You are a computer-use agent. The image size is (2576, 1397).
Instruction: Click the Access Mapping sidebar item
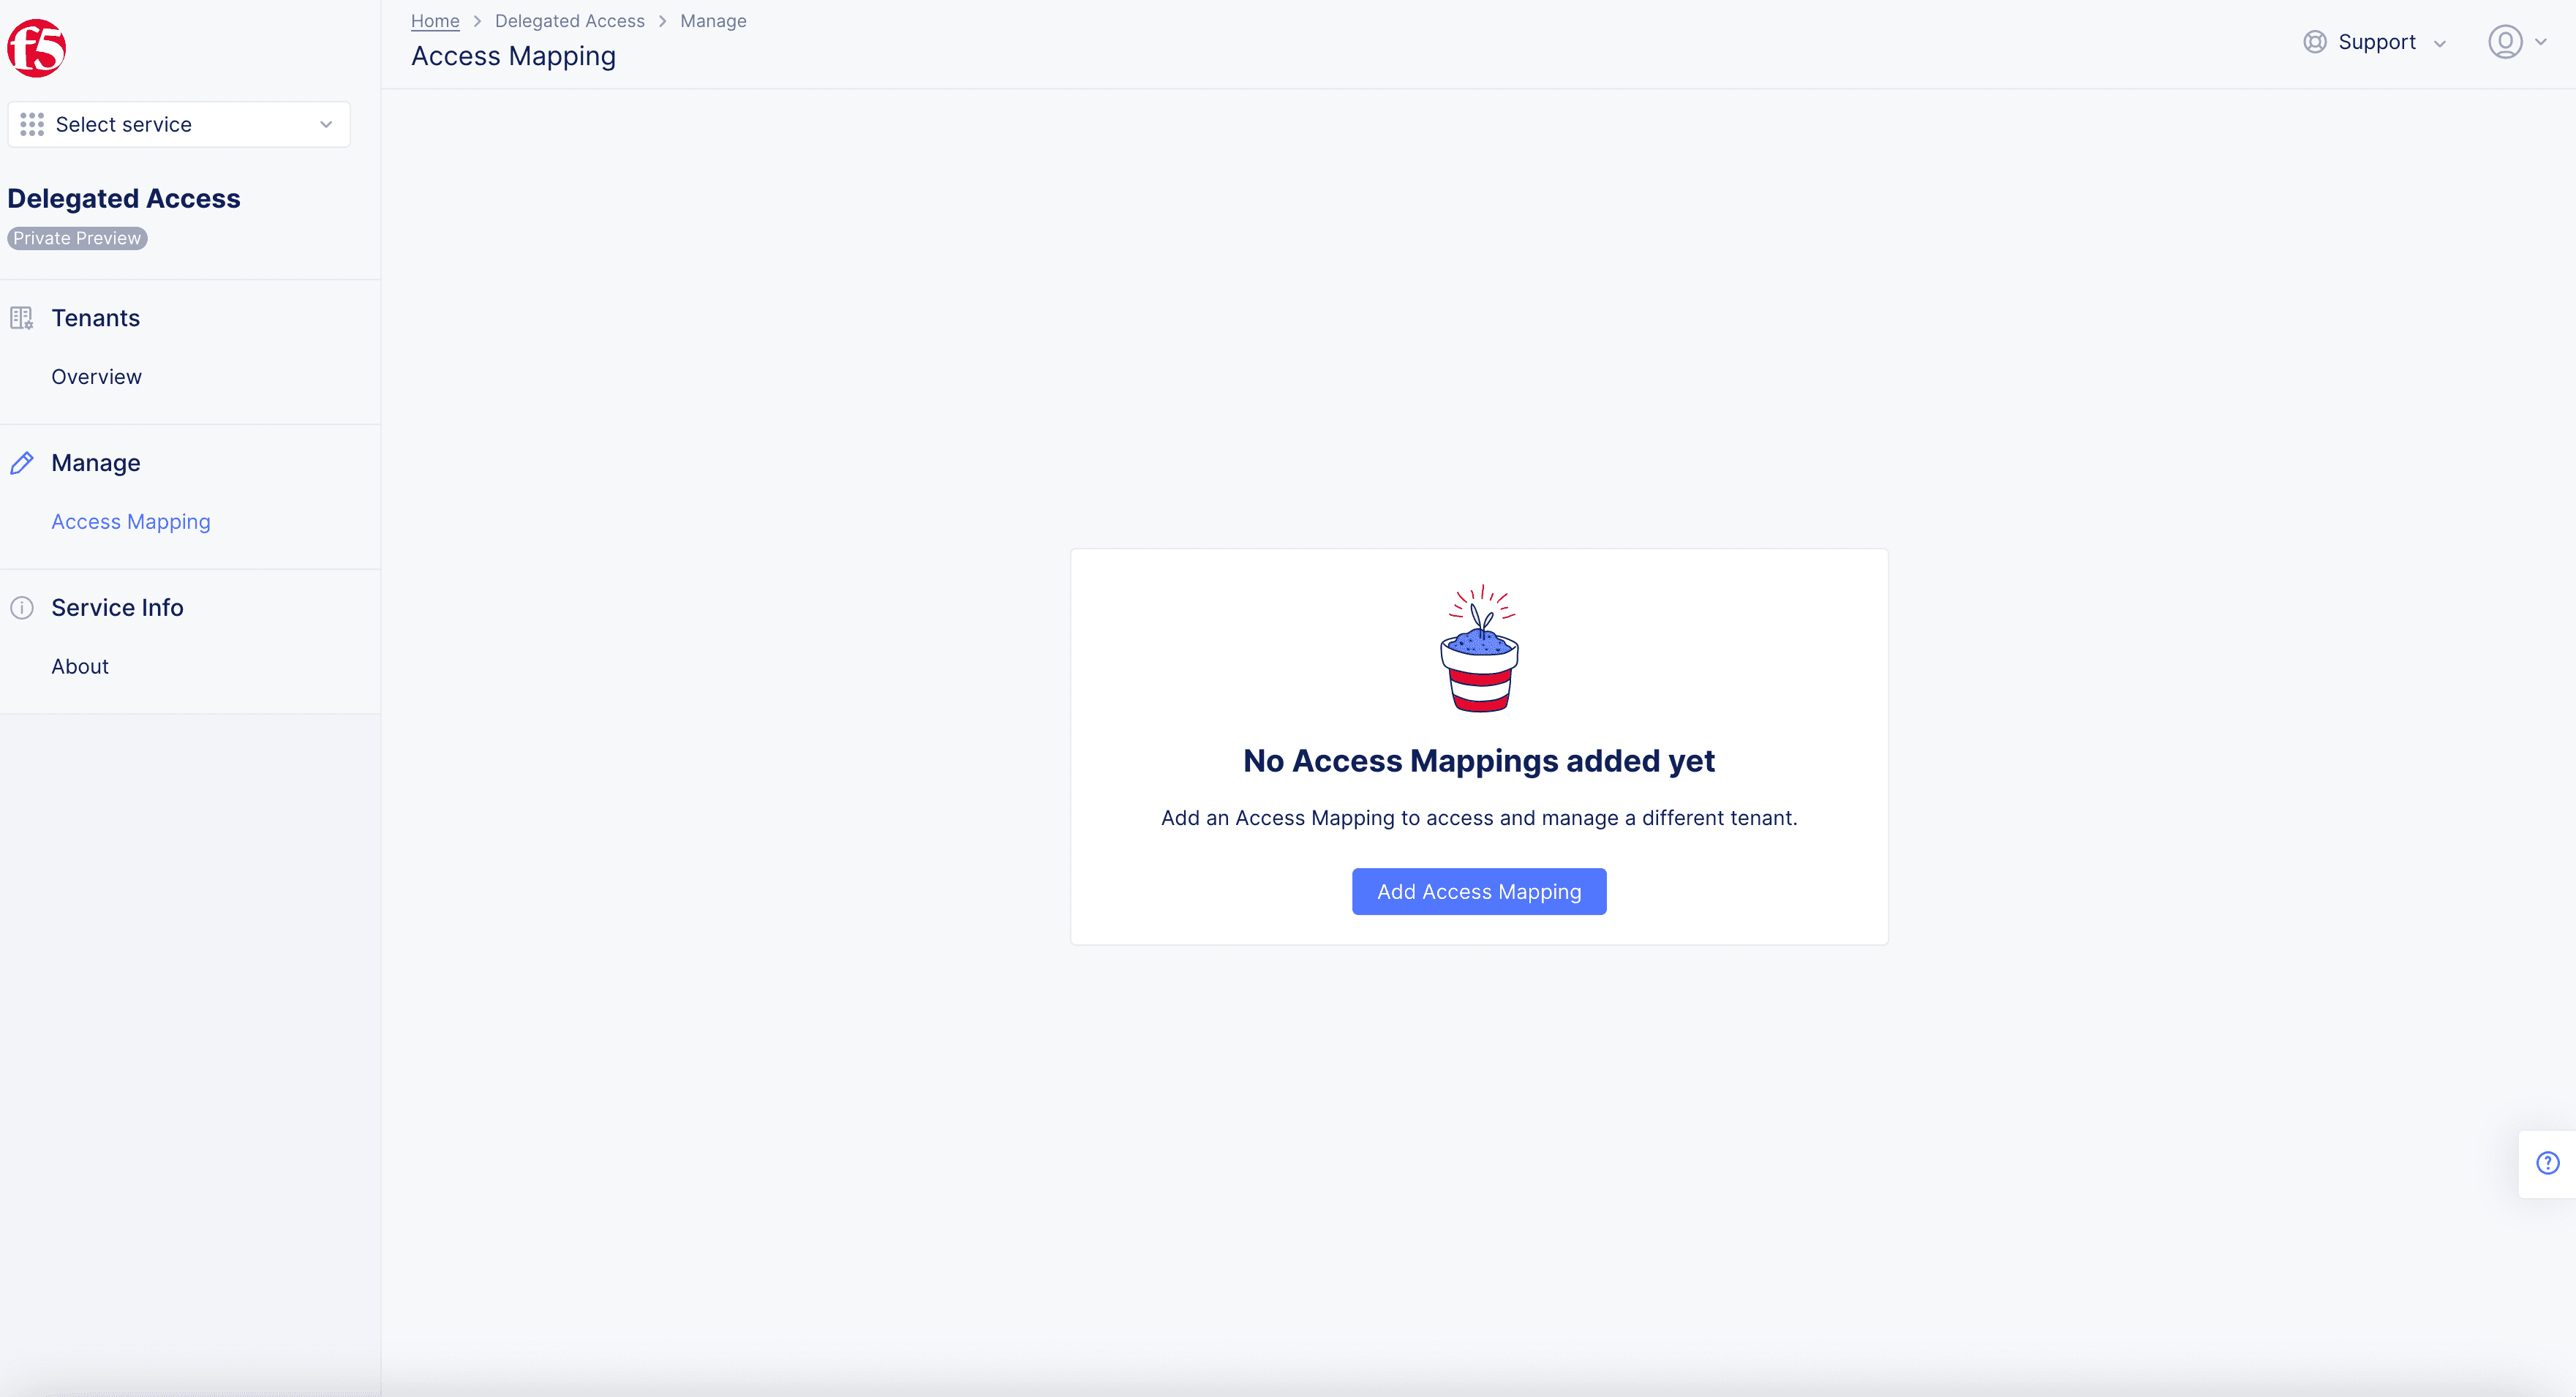[131, 519]
